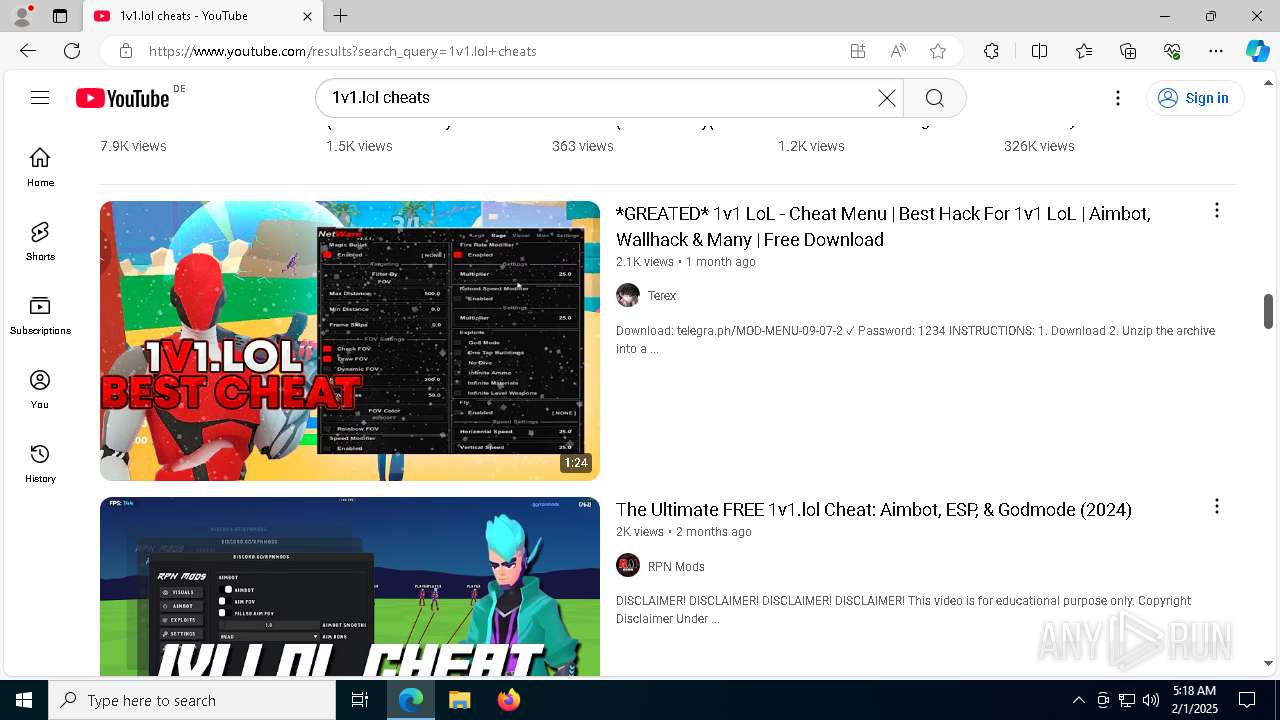The image size is (1280, 720).
Task: Open YouTube settings three-dot menu near Sign in
Action: coord(1118,98)
